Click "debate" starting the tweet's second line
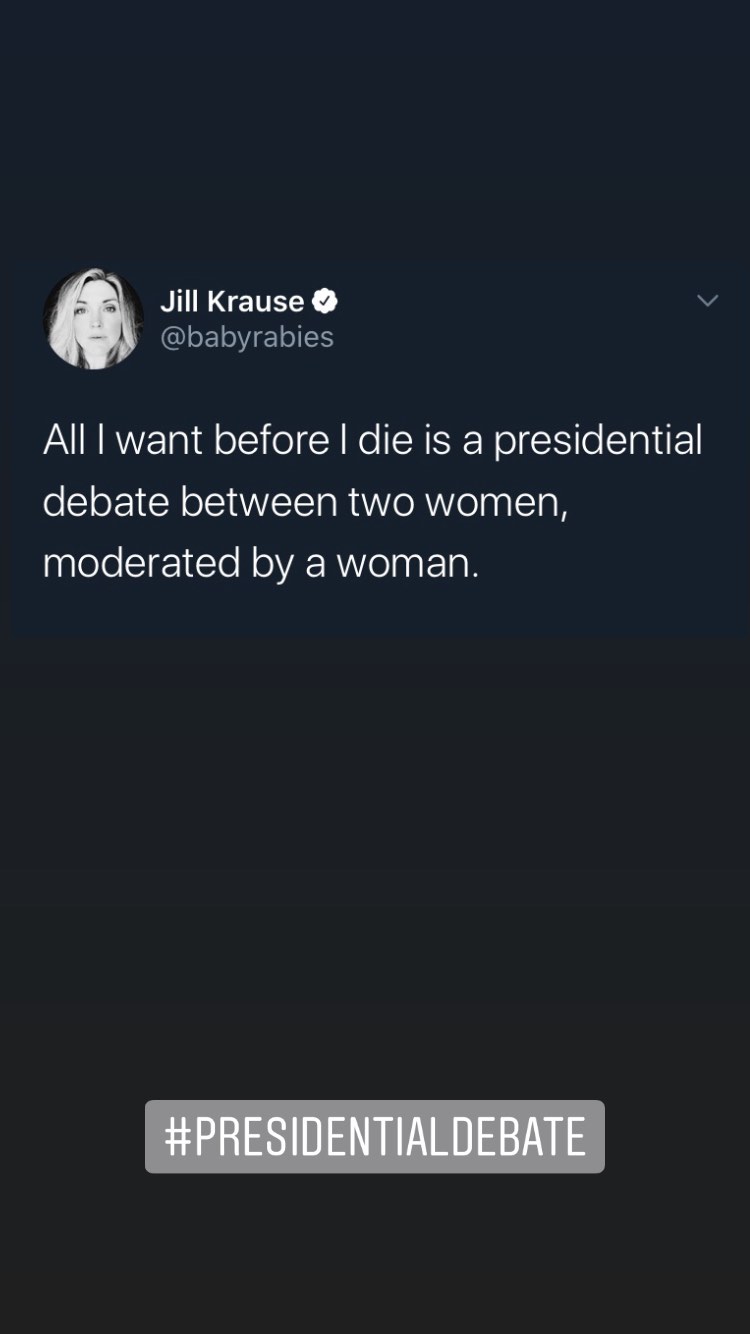Image resolution: width=750 pixels, height=1334 pixels. [105, 501]
